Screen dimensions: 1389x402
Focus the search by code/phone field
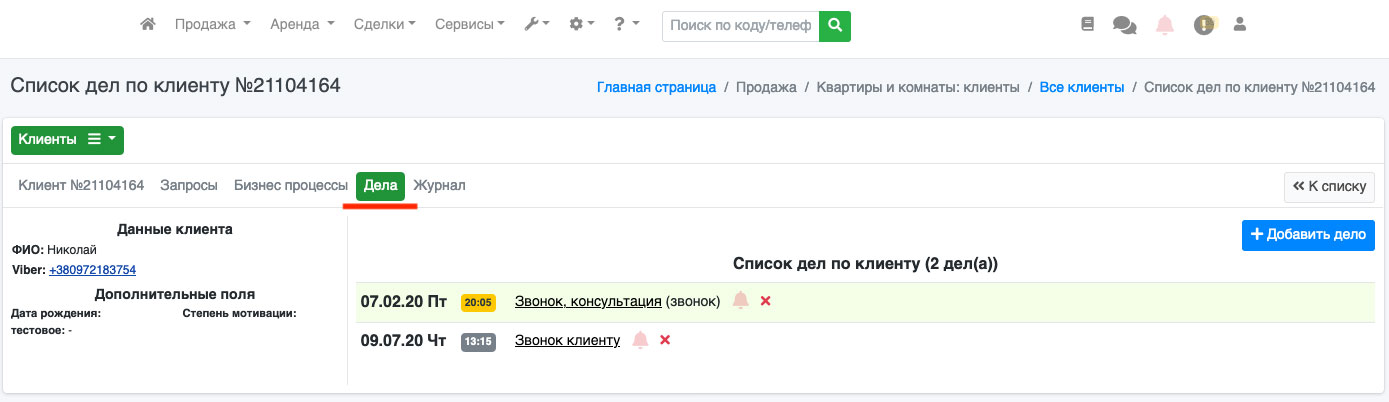pos(740,26)
